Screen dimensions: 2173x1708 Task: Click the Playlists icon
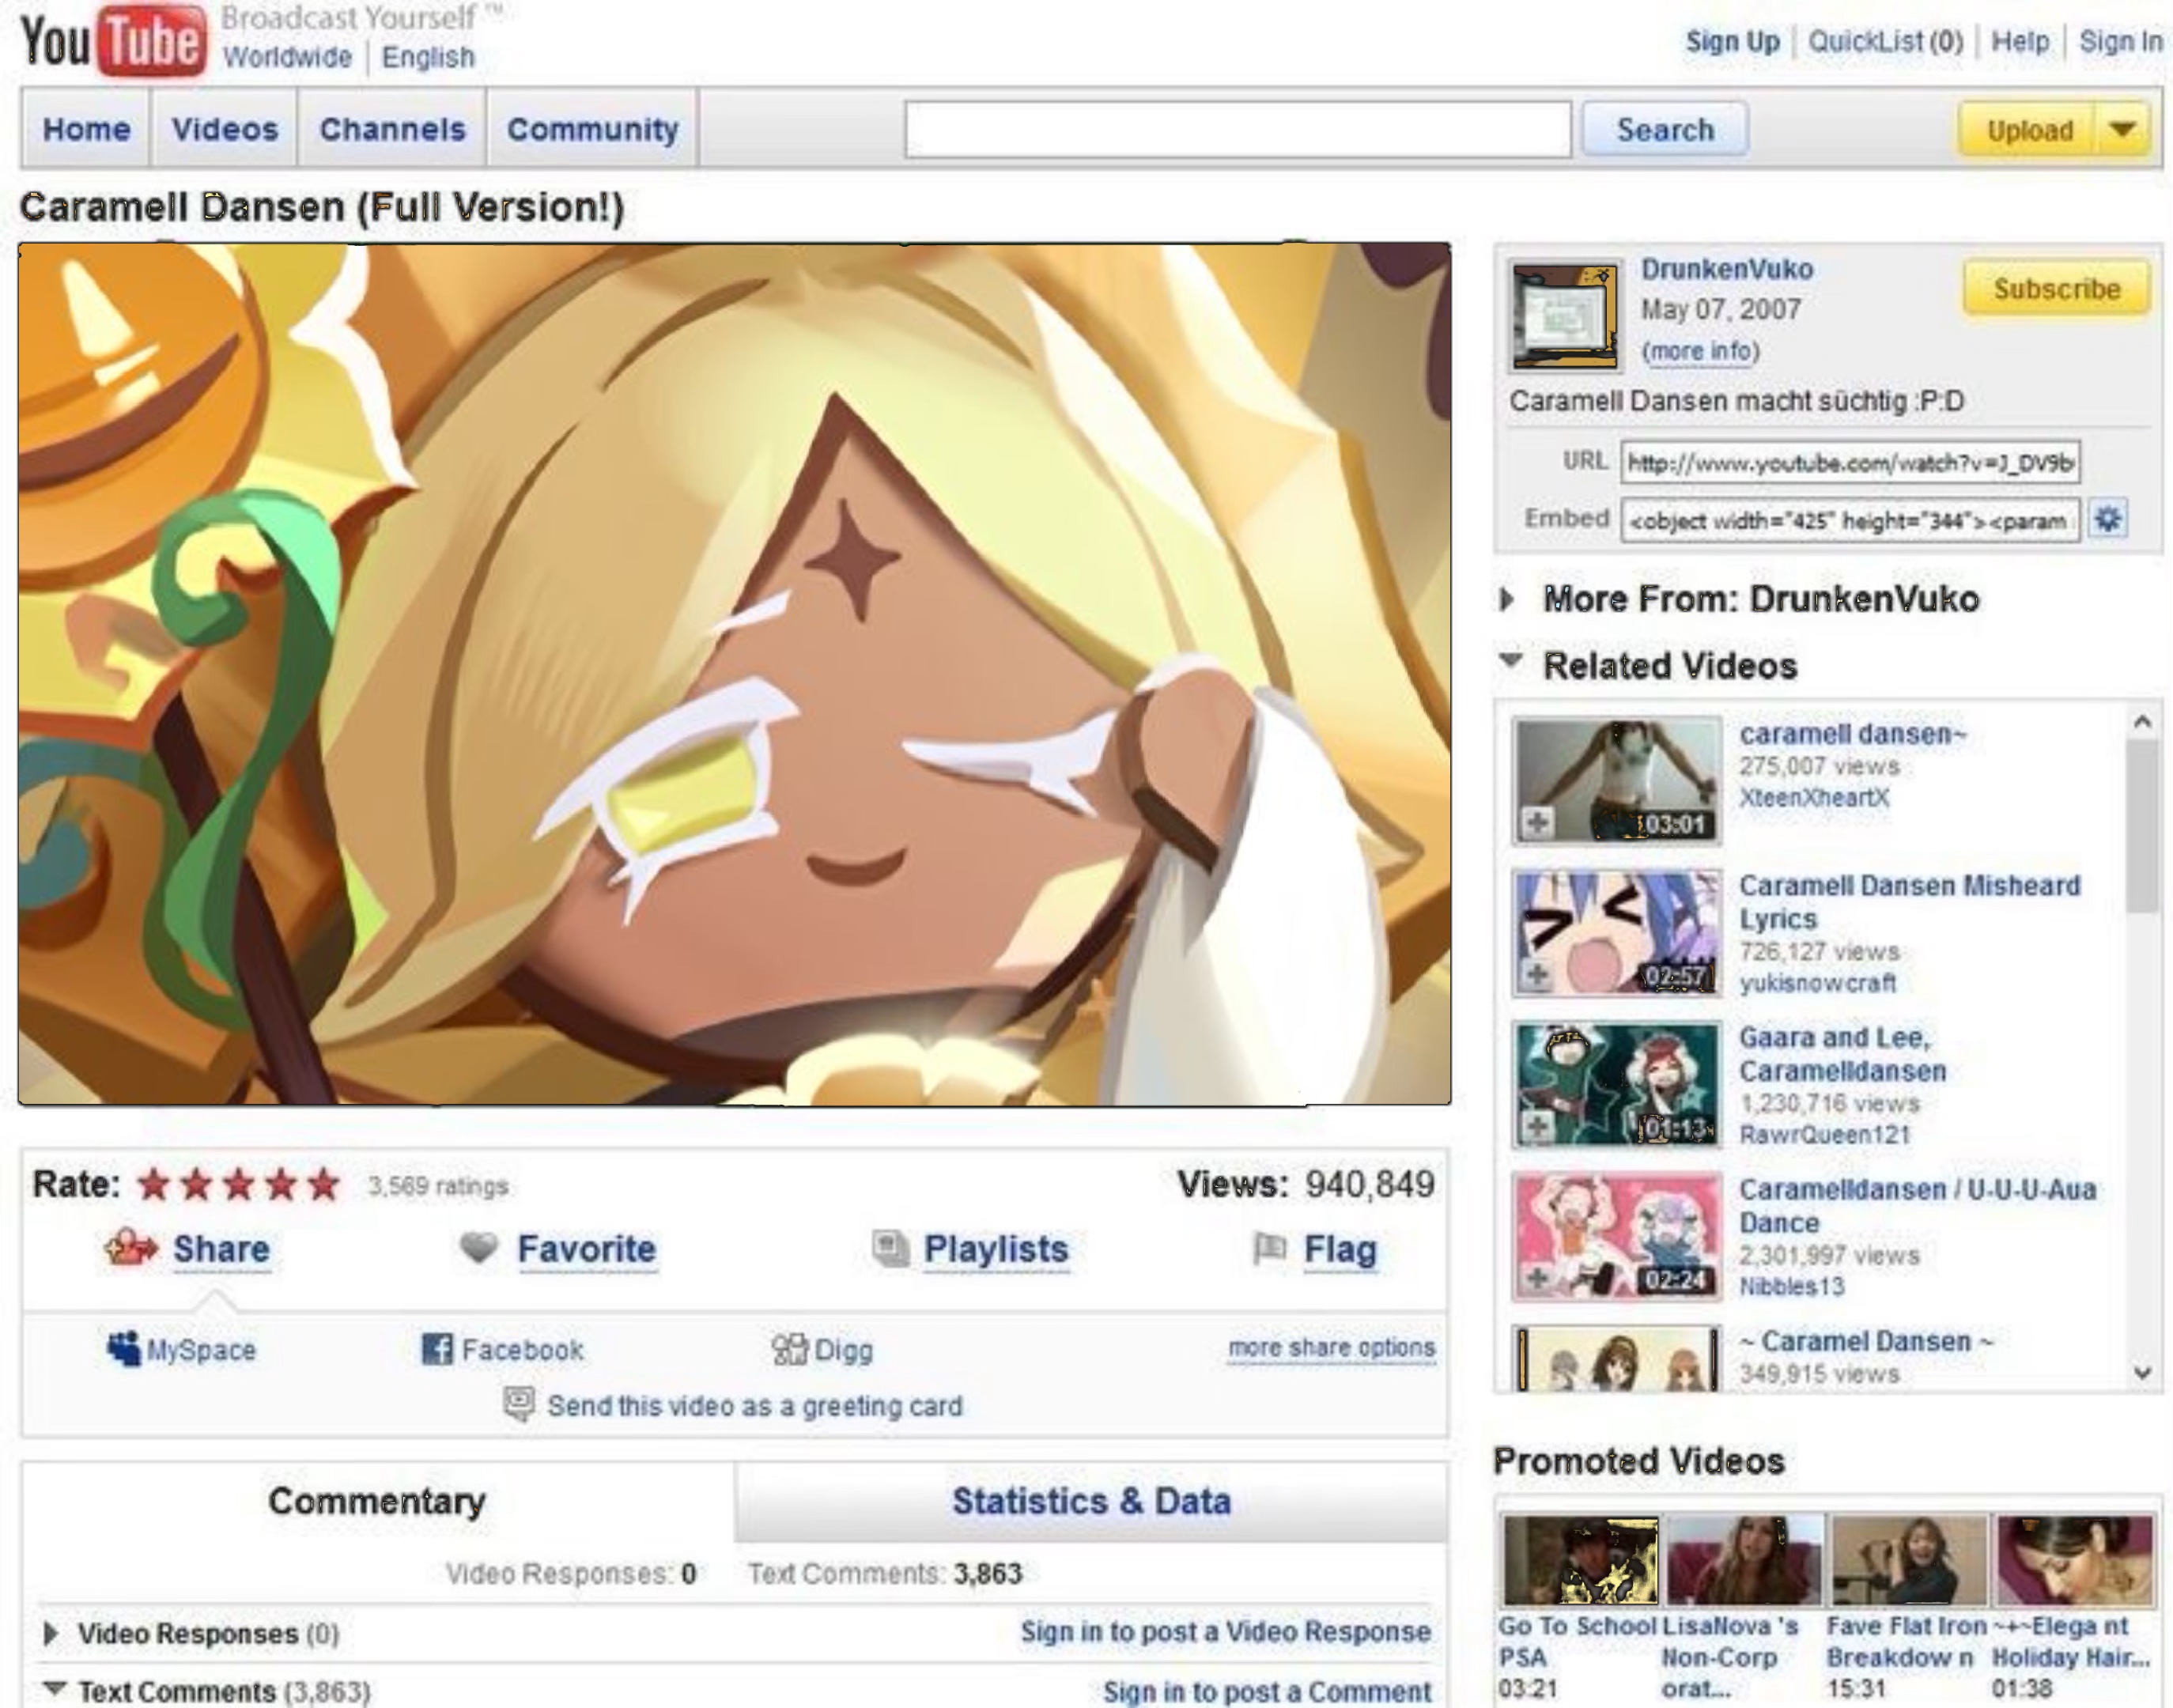[x=890, y=1248]
